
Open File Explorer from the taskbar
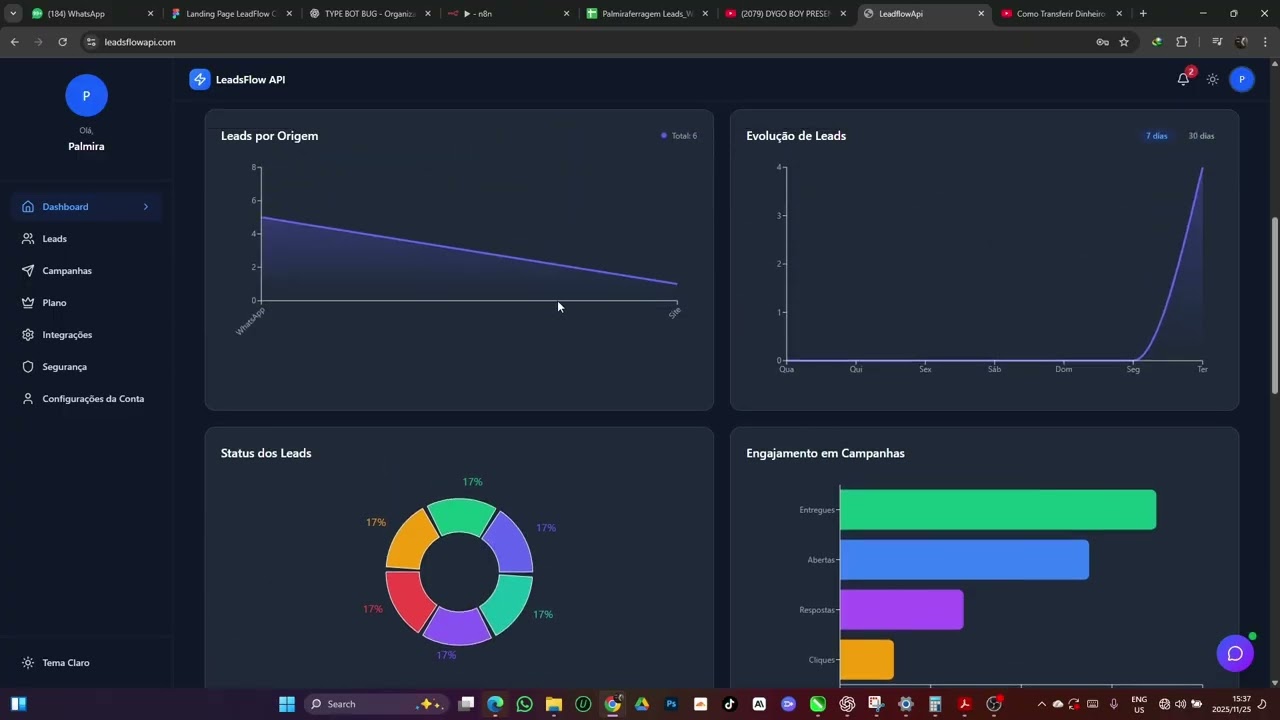[x=554, y=704]
